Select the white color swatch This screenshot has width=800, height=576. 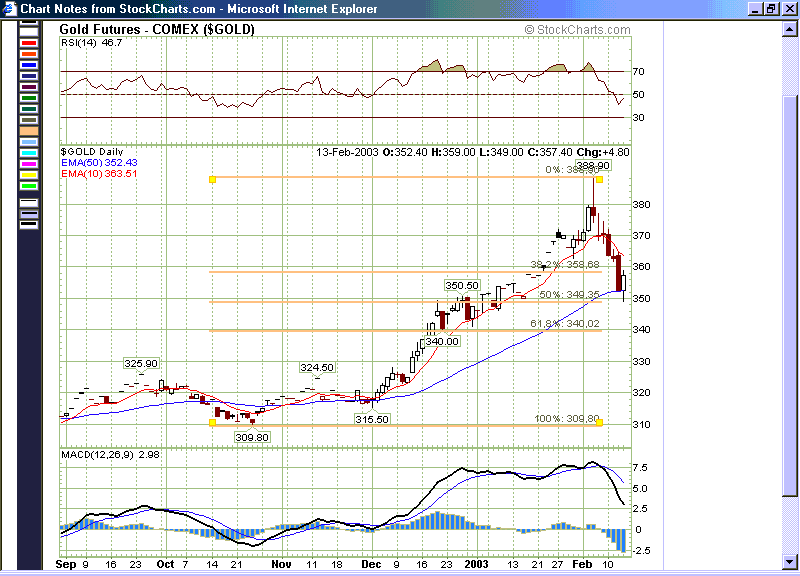(x=29, y=33)
